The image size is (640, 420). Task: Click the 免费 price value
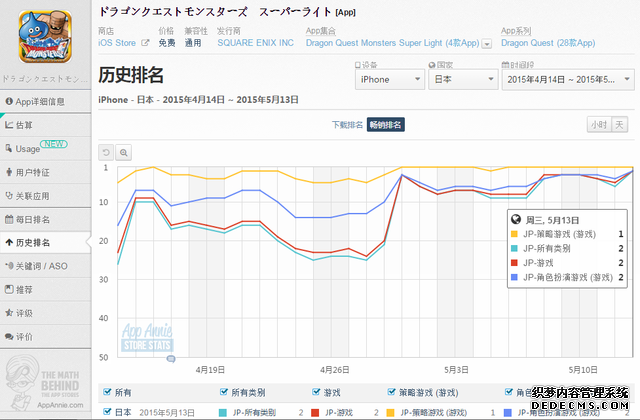[167, 42]
